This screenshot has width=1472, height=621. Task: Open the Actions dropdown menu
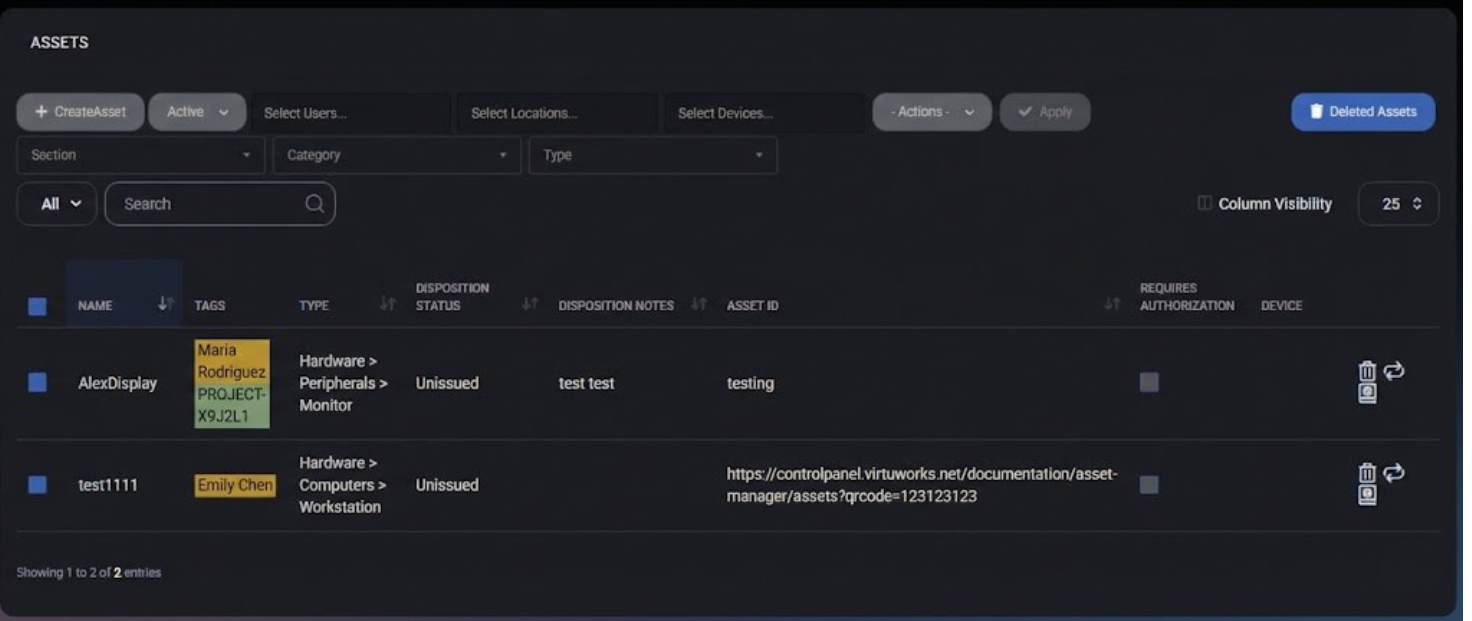click(931, 112)
